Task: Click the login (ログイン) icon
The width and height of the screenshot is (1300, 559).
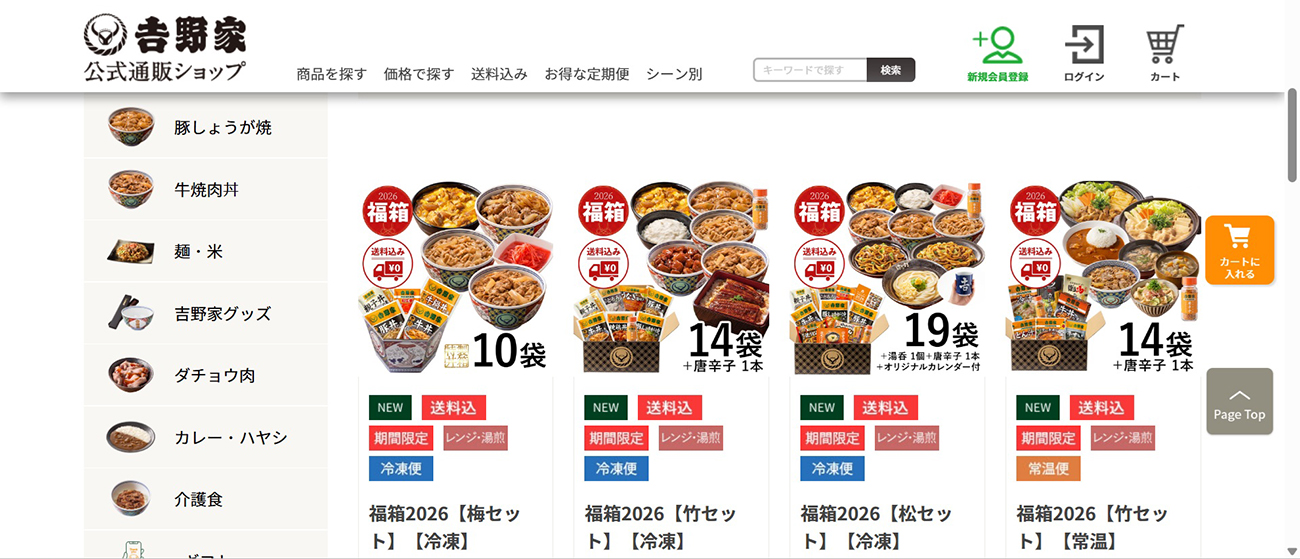Action: (x=1084, y=53)
